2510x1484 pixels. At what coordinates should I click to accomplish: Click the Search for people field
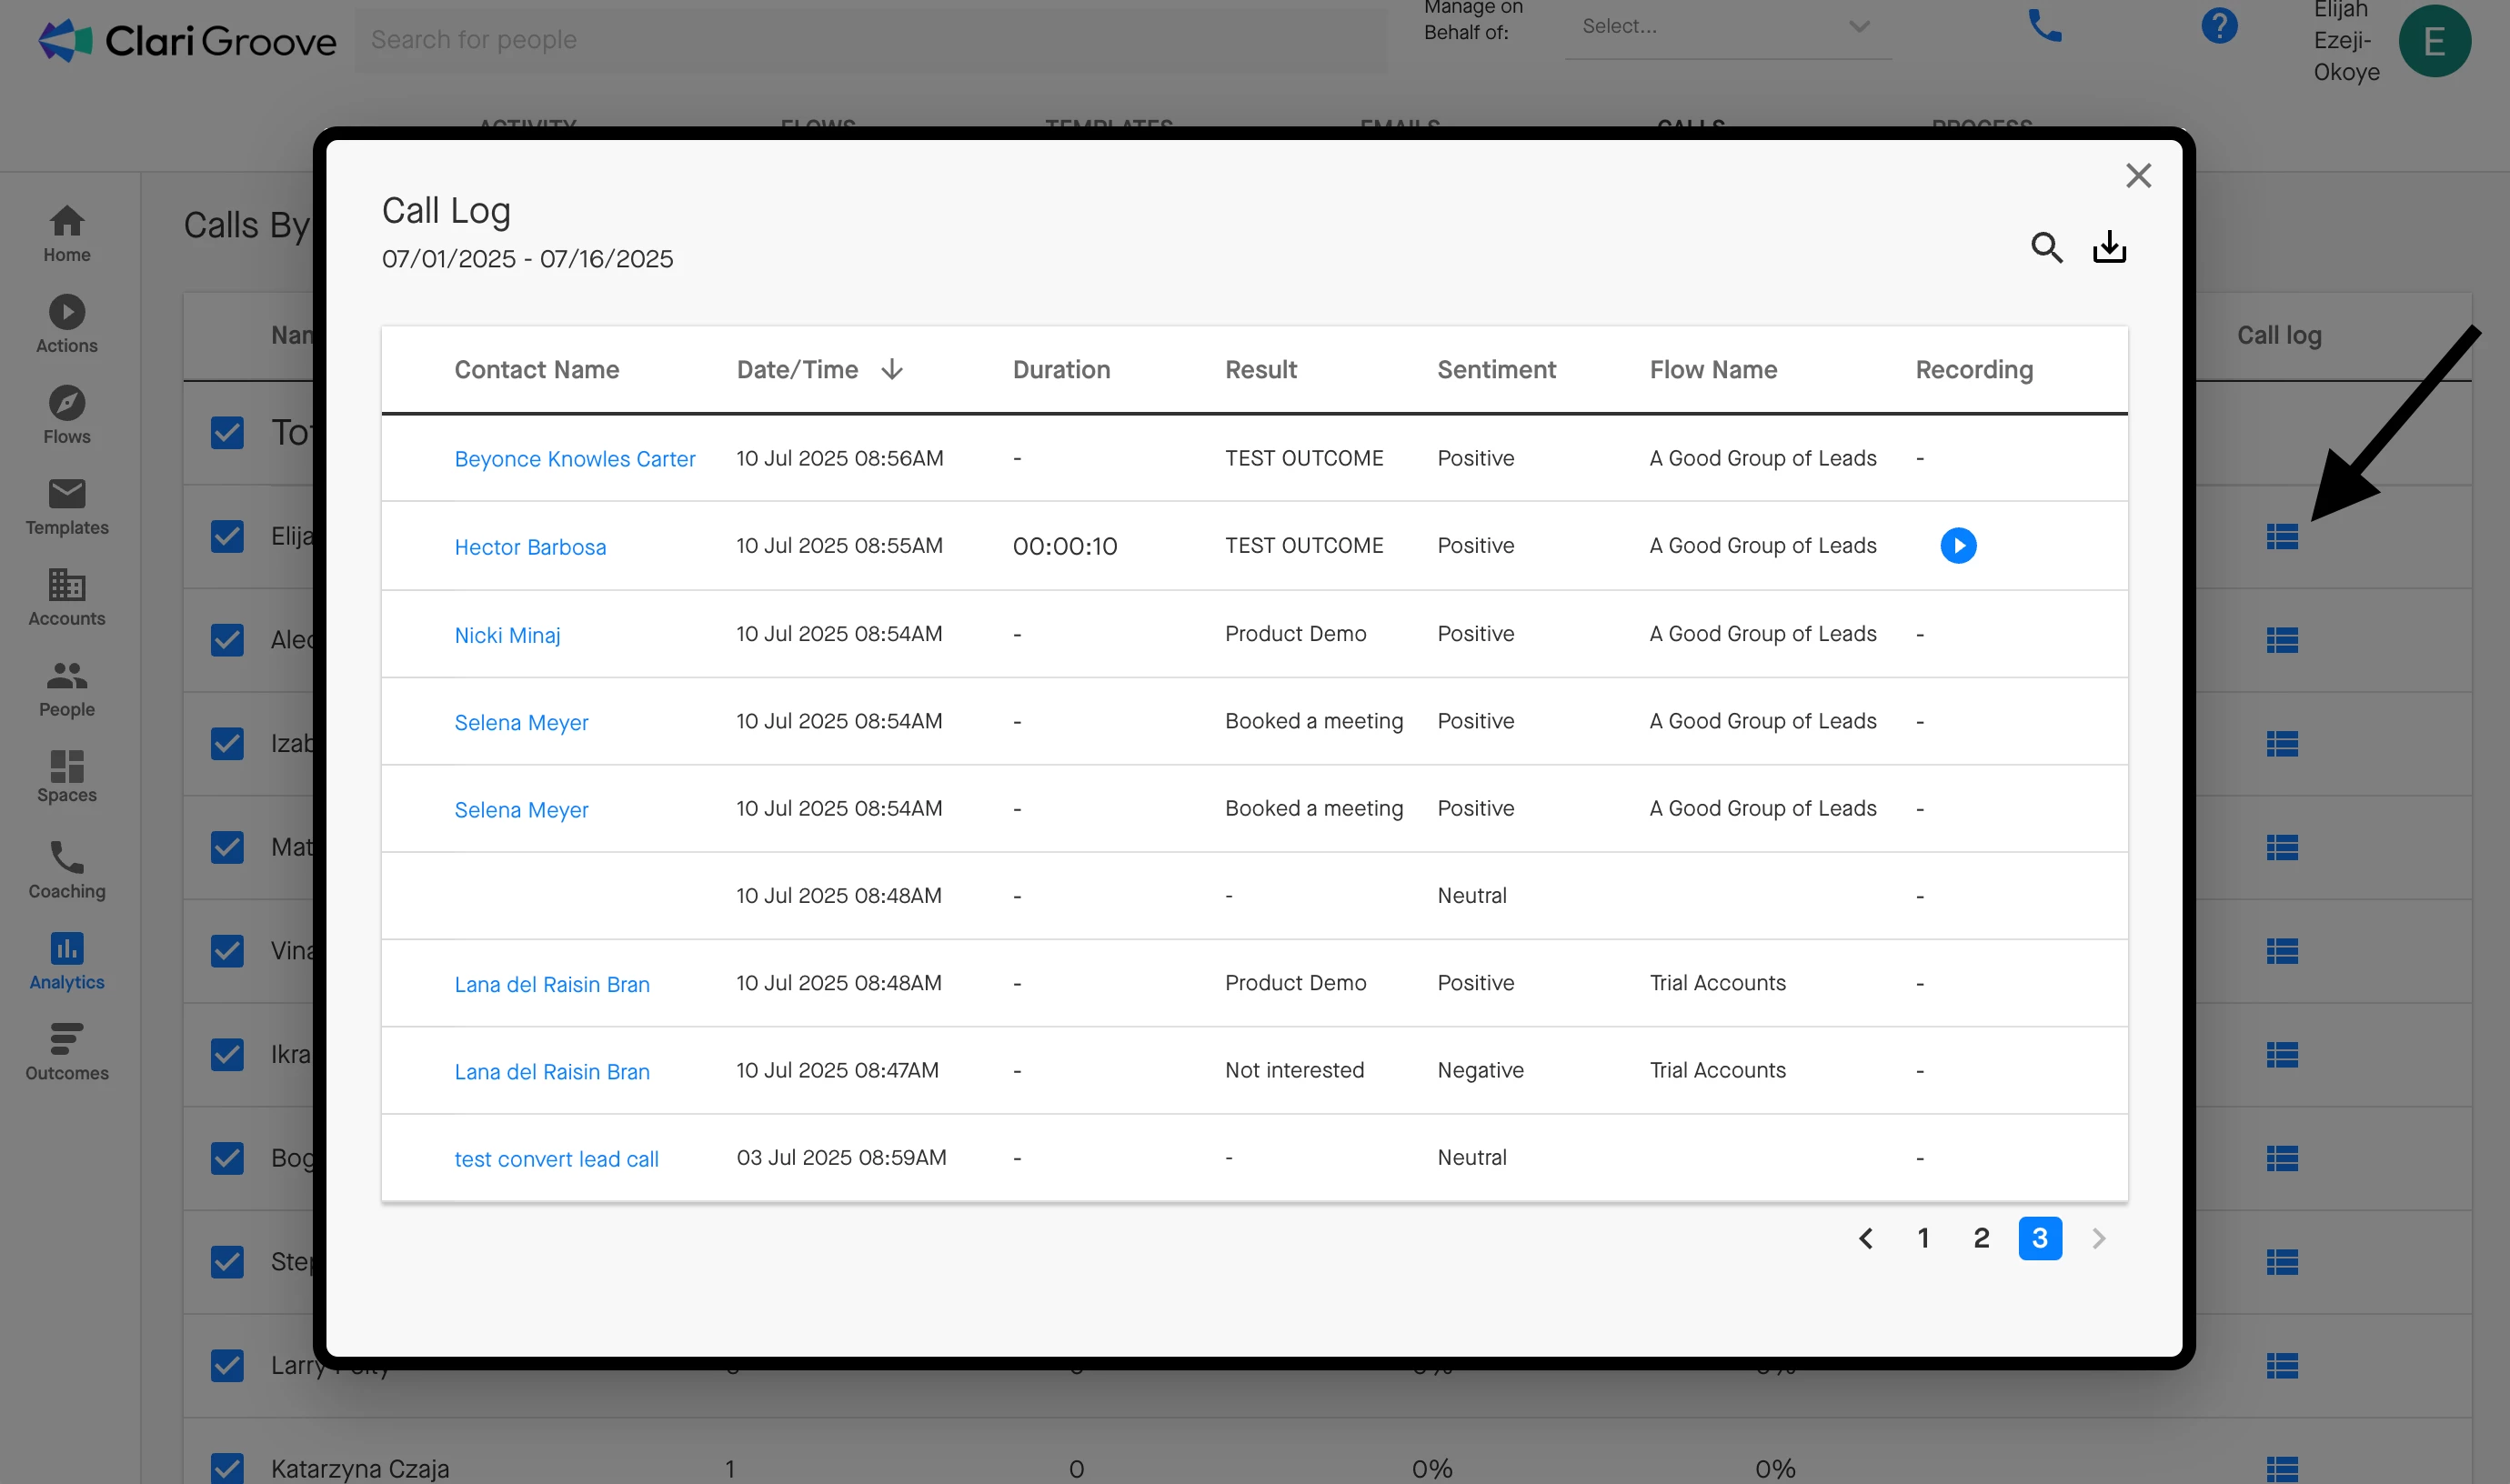coord(870,40)
